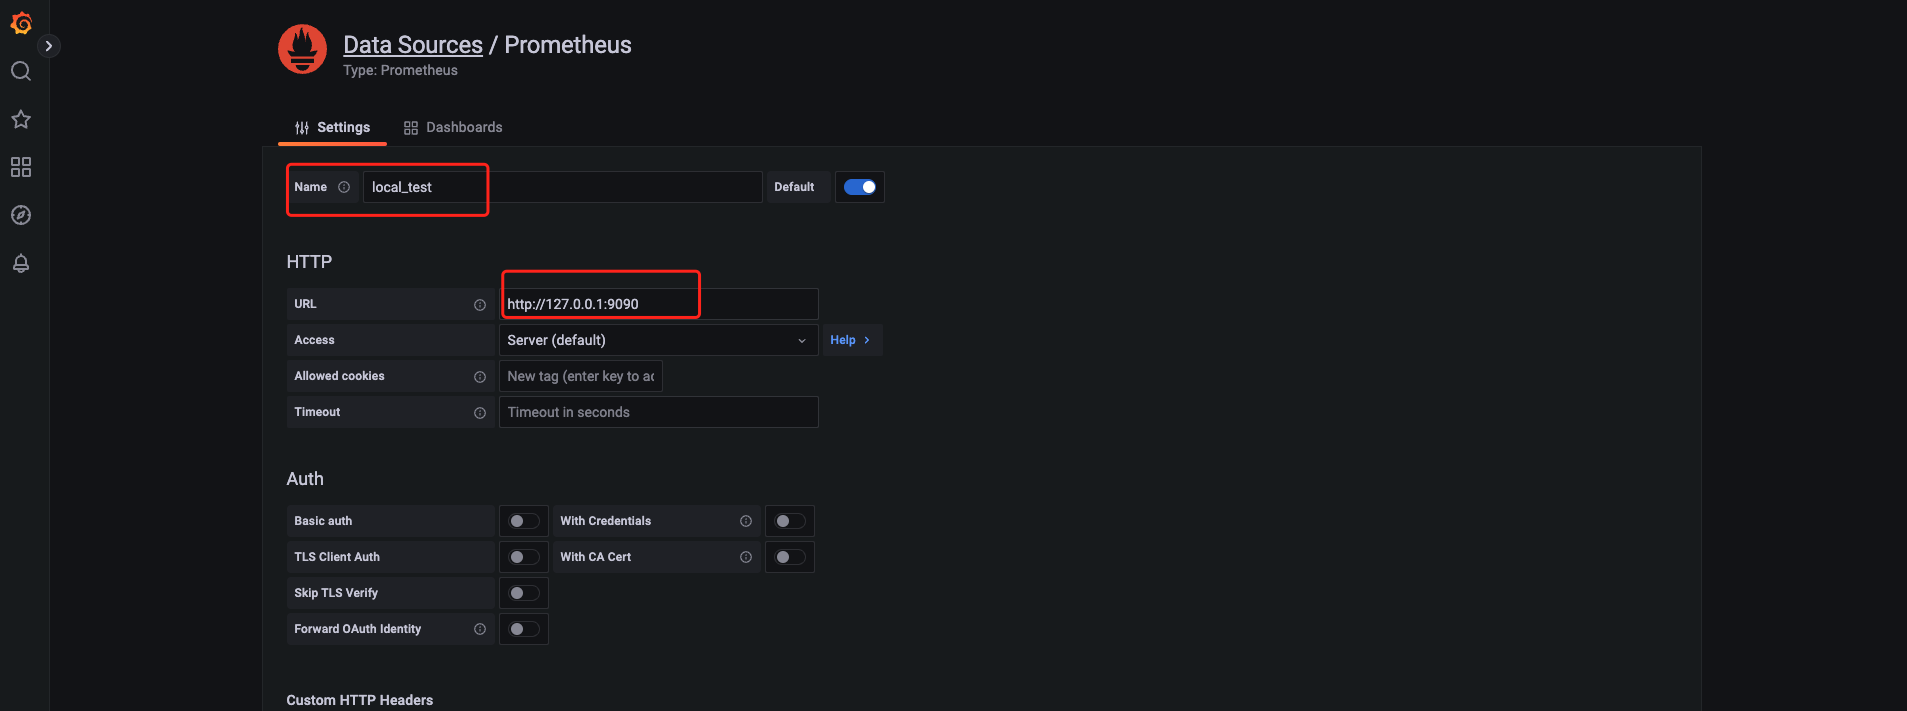Viewport: 1907px width, 711px height.
Task: Click the With Credentials info icon
Action: pyautogui.click(x=746, y=521)
